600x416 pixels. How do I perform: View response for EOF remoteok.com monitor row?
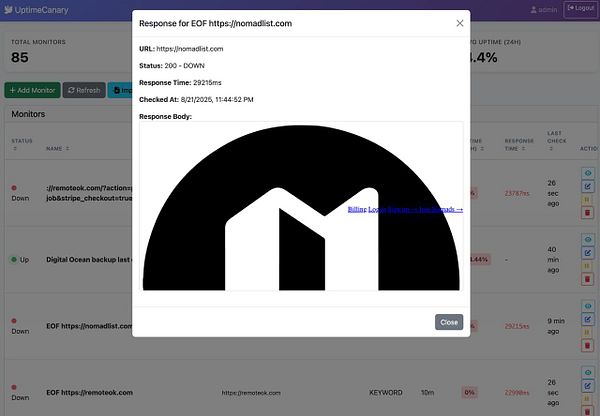(588, 372)
